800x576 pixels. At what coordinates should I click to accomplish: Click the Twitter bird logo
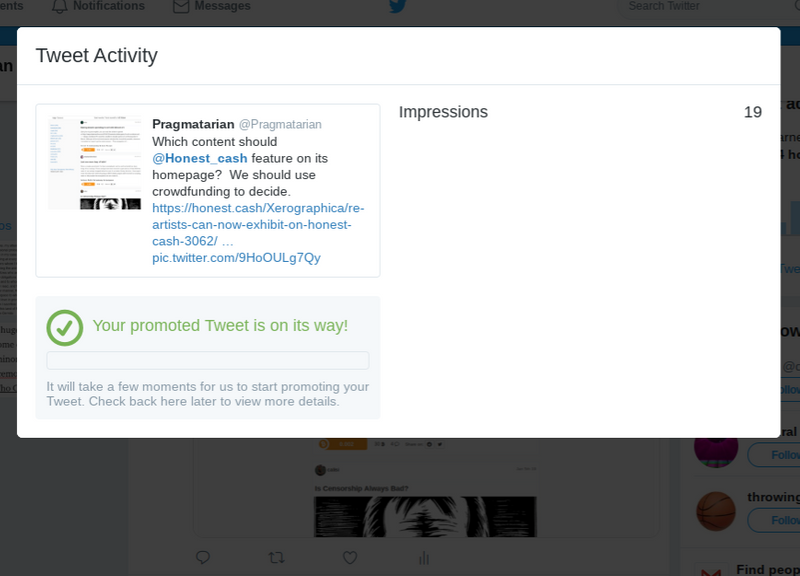coord(398,6)
